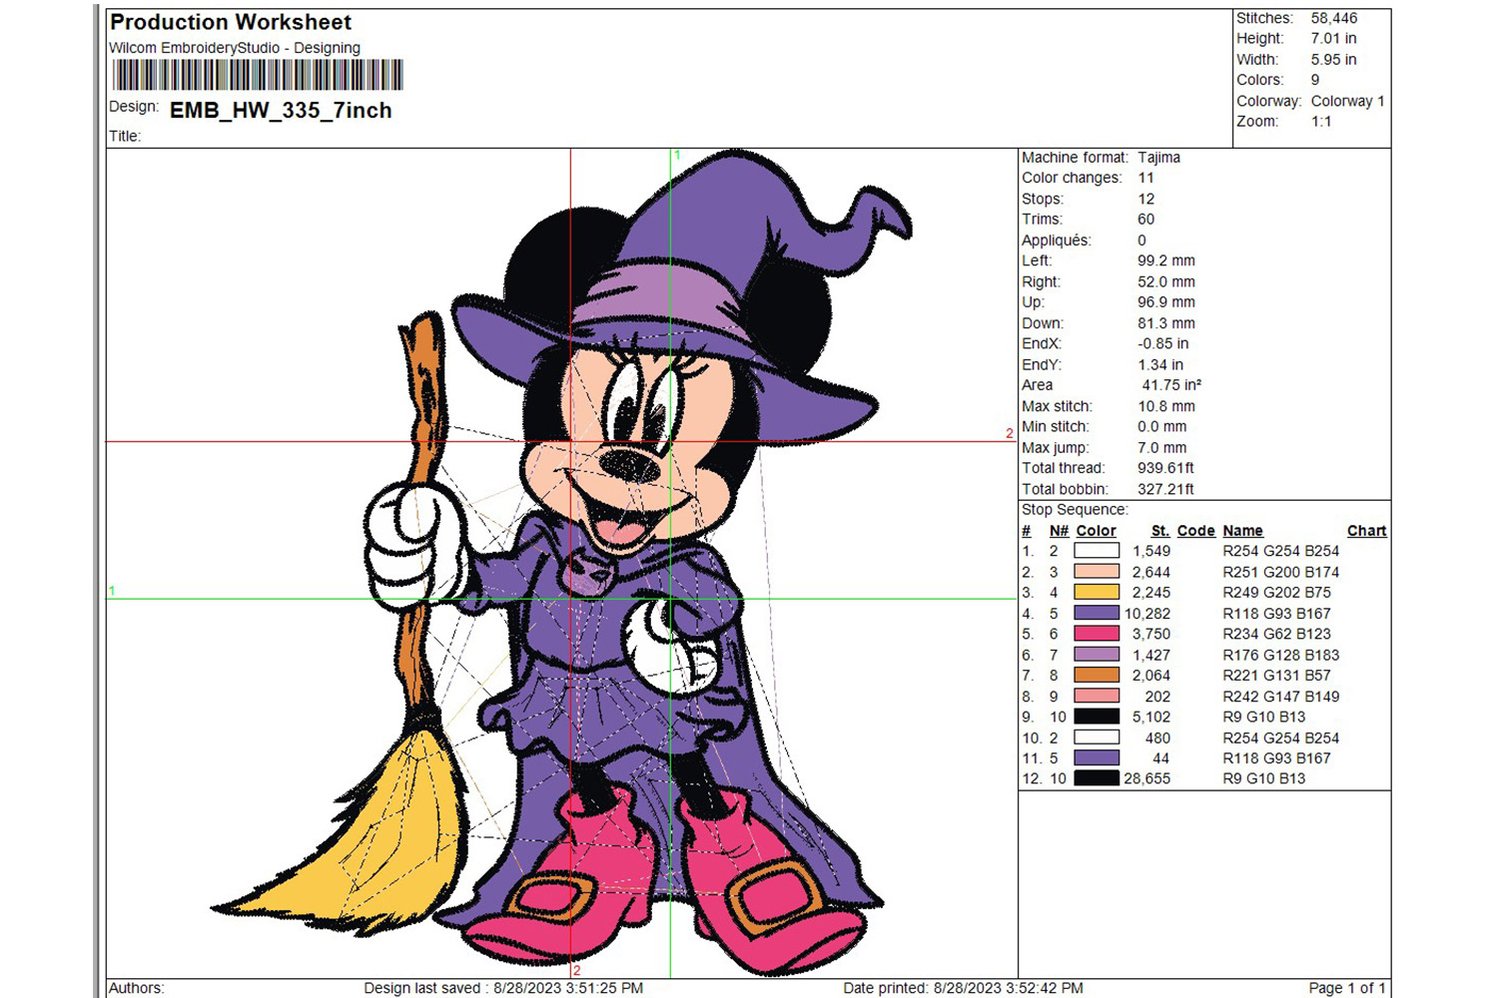
Task: Select the Area value "41.75 in²"
Action: (x=1172, y=385)
